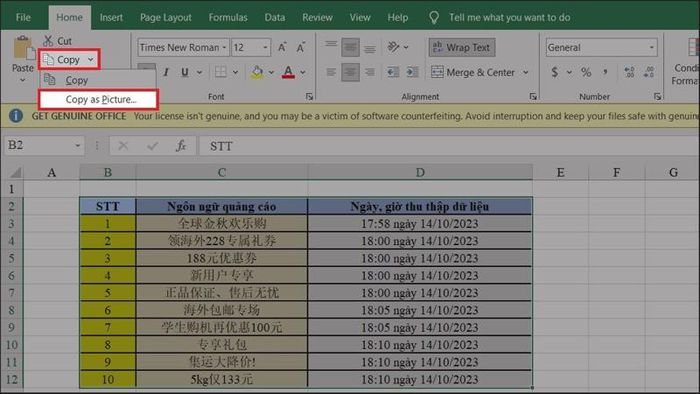Click the Cut scissors icon
This screenshot has height=394, width=700.
point(48,41)
